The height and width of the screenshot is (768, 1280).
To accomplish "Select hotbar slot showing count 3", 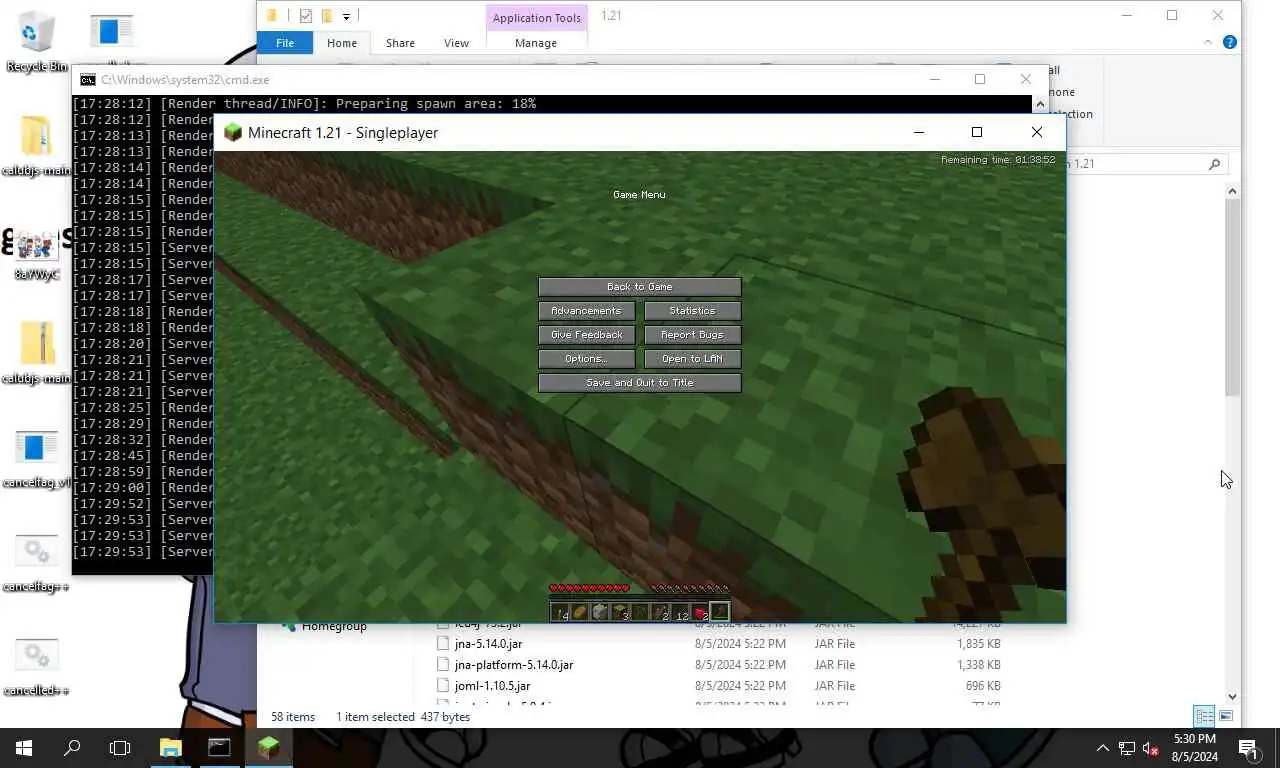I will click(620, 612).
